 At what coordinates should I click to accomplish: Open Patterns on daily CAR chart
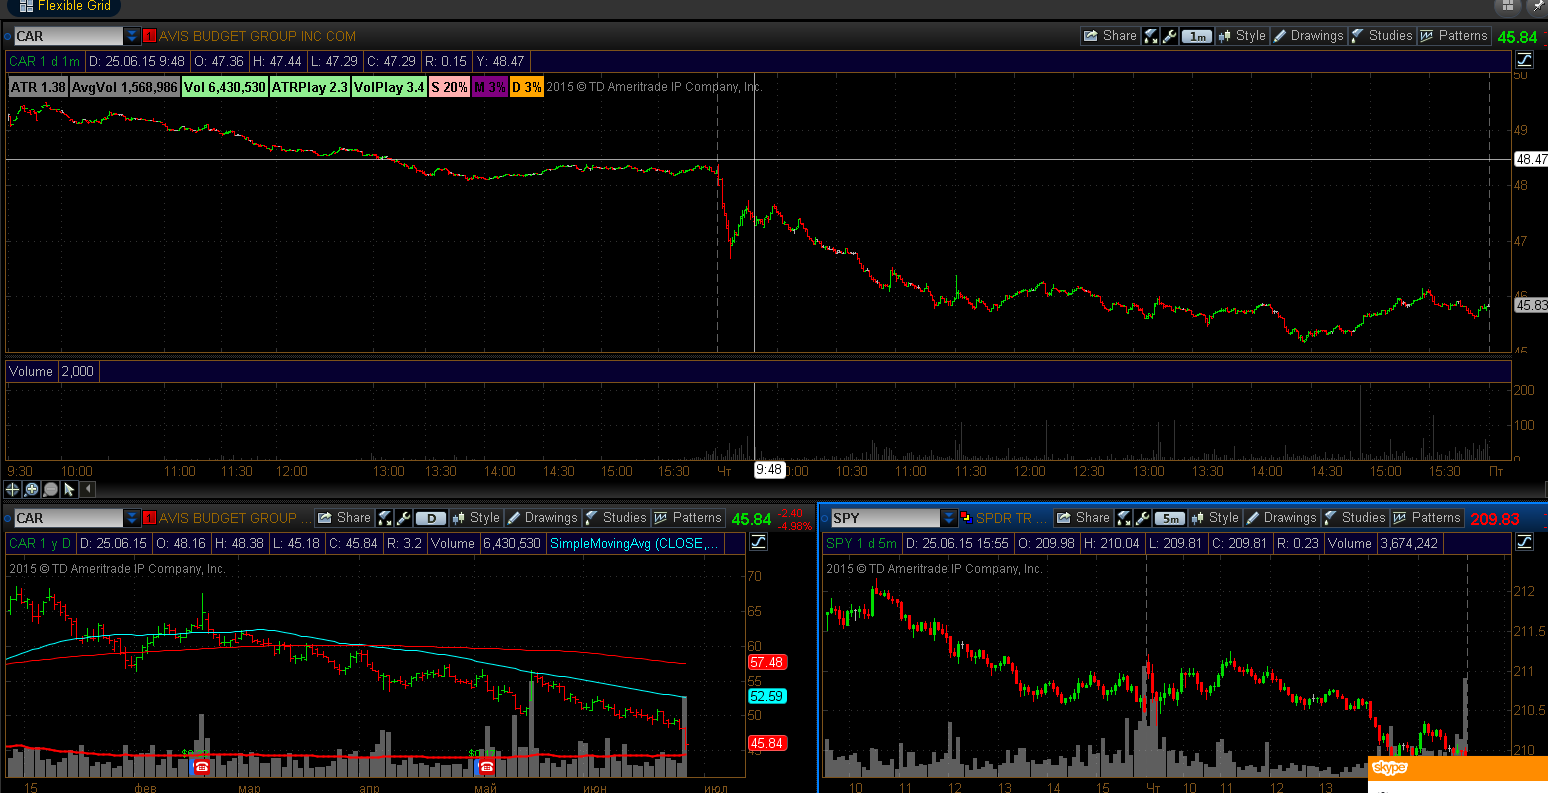tap(687, 518)
